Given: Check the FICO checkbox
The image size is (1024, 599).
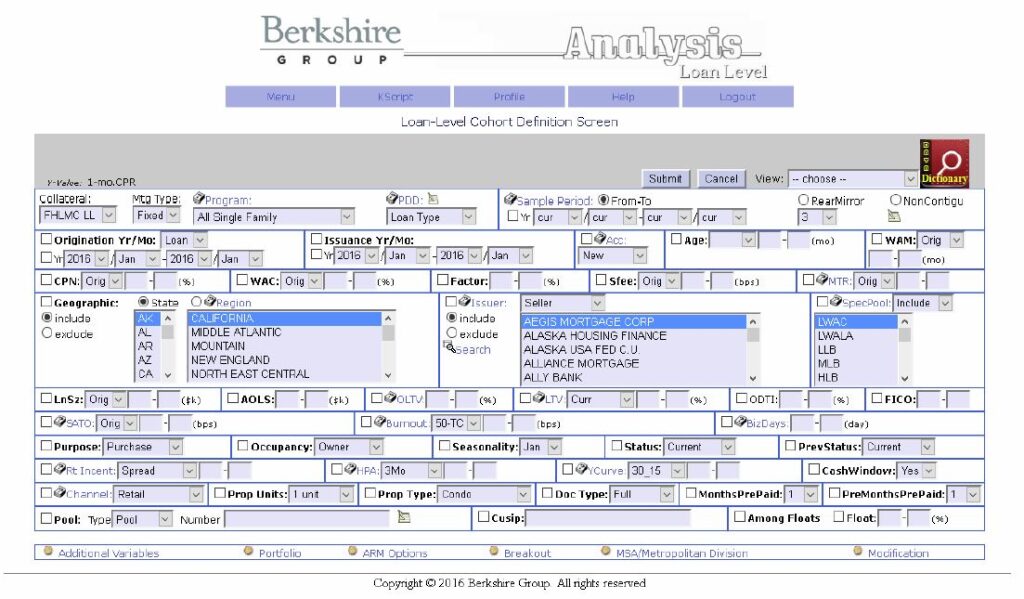Looking at the screenshot, I should (x=877, y=398).
